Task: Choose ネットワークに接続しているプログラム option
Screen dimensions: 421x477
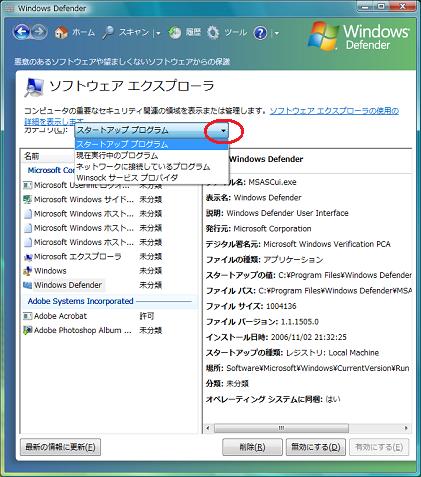Action: [152, 167]
